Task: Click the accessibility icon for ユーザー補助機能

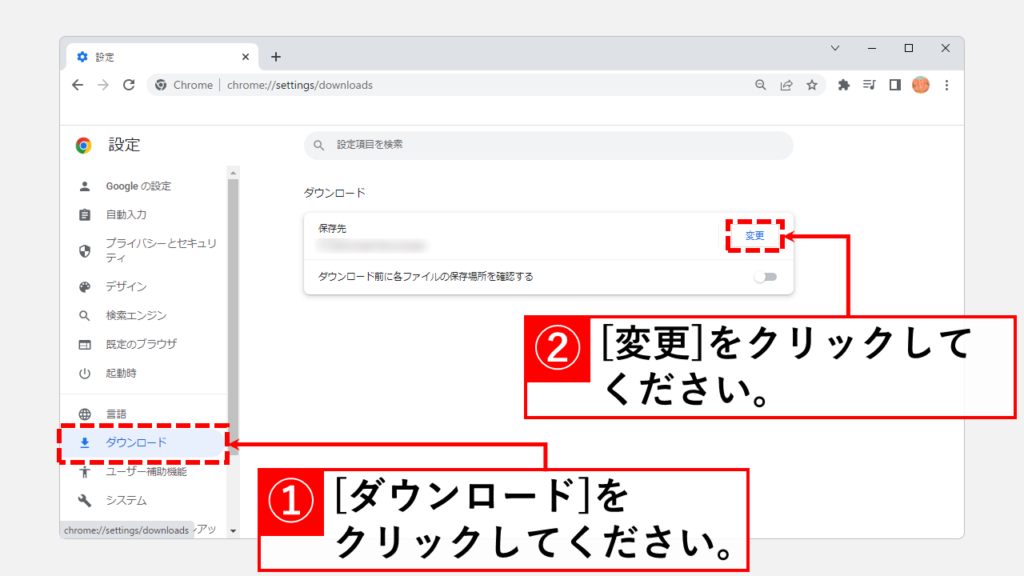Action: [x=84, y=472]
